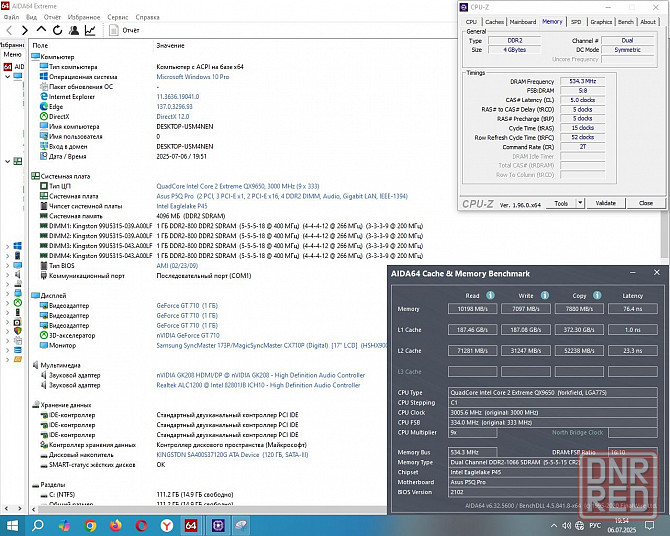Open the Отчёт menu in menu bar
Viewport: 670px width, 536px height.
point(52,17)
